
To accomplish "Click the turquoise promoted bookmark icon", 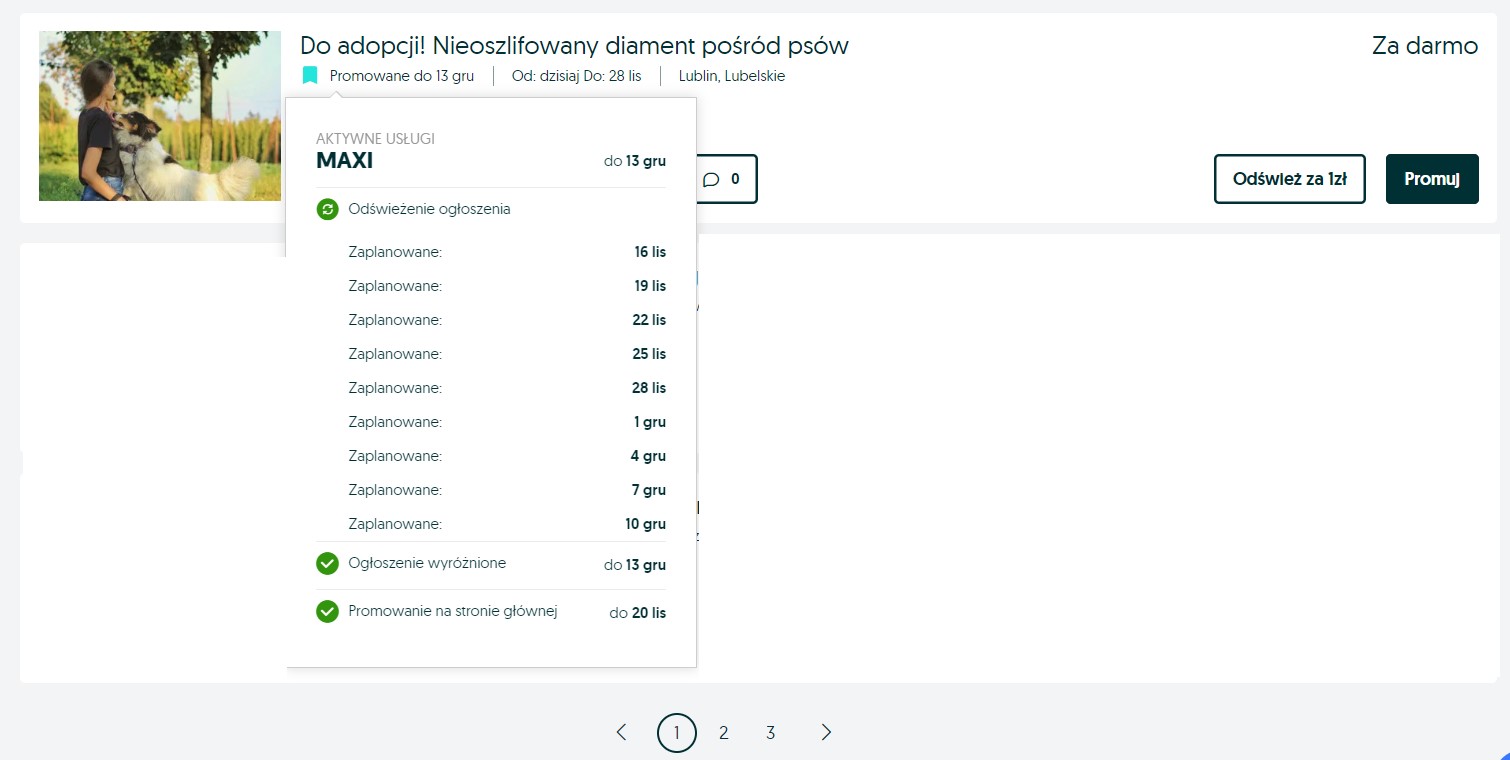I will point(310,76).
